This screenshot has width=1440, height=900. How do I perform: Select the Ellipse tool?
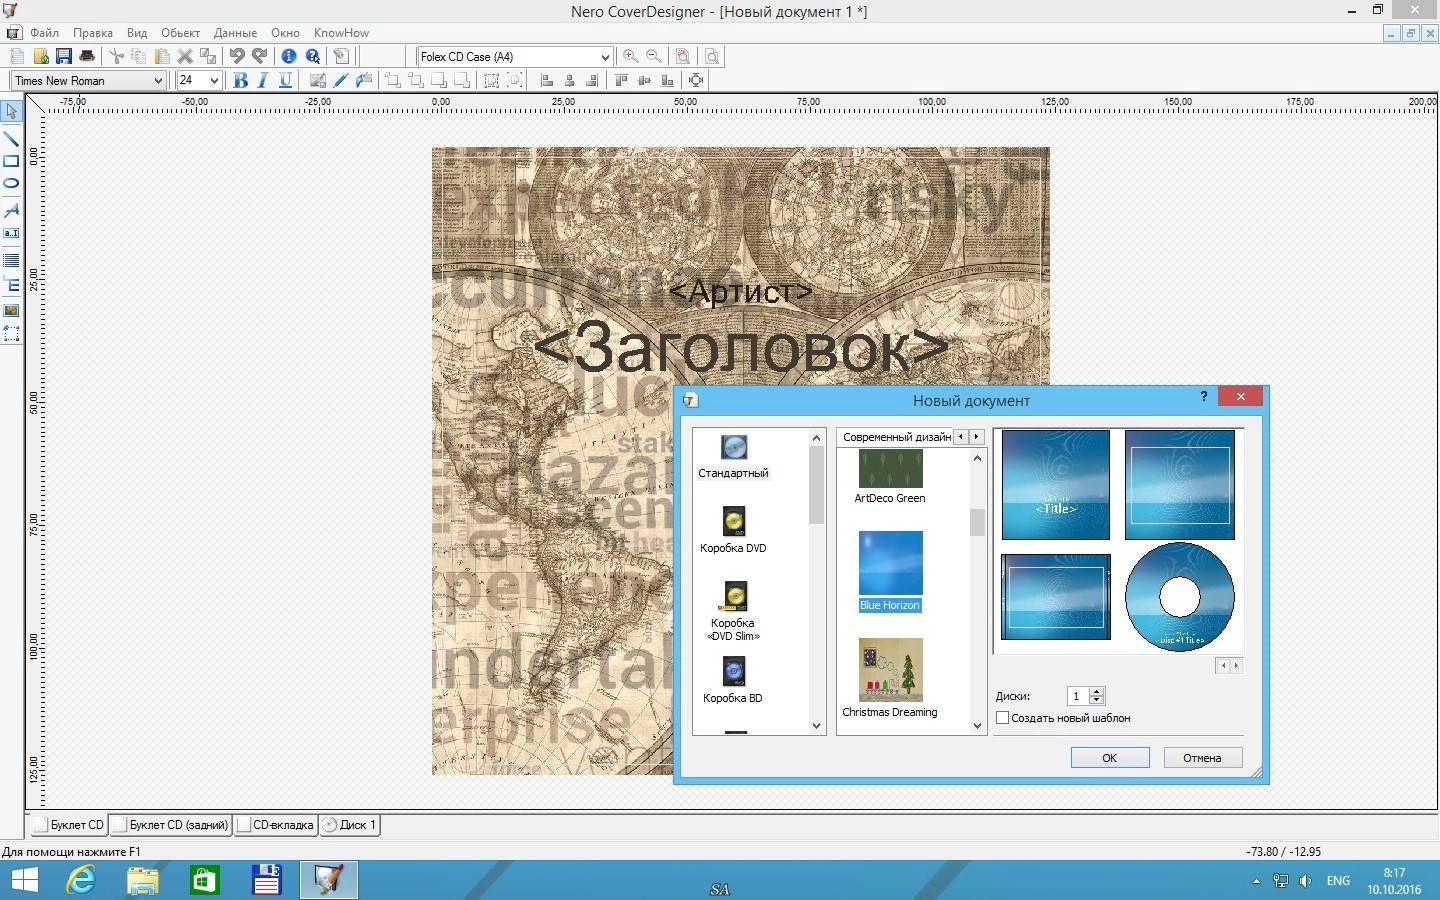(x=11, y=184)
